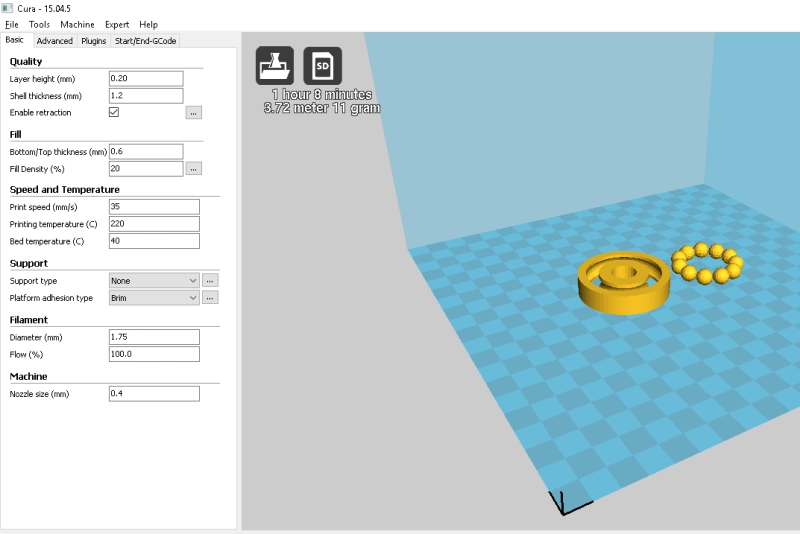
Task: Click the Shell thickness input field
Action: click(146, 96)
